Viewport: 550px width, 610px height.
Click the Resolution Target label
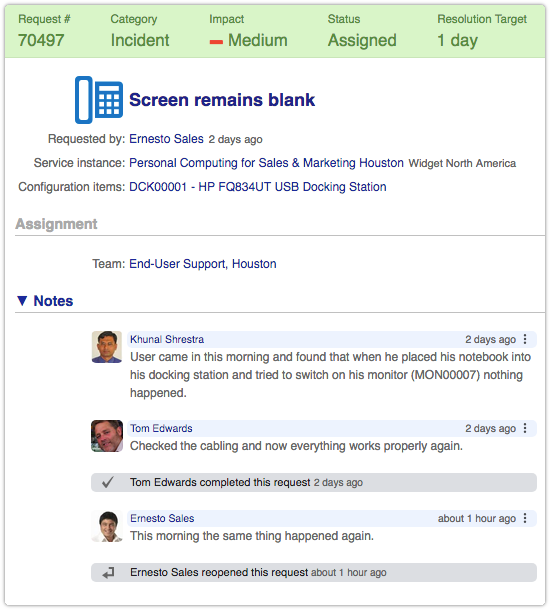482,19
